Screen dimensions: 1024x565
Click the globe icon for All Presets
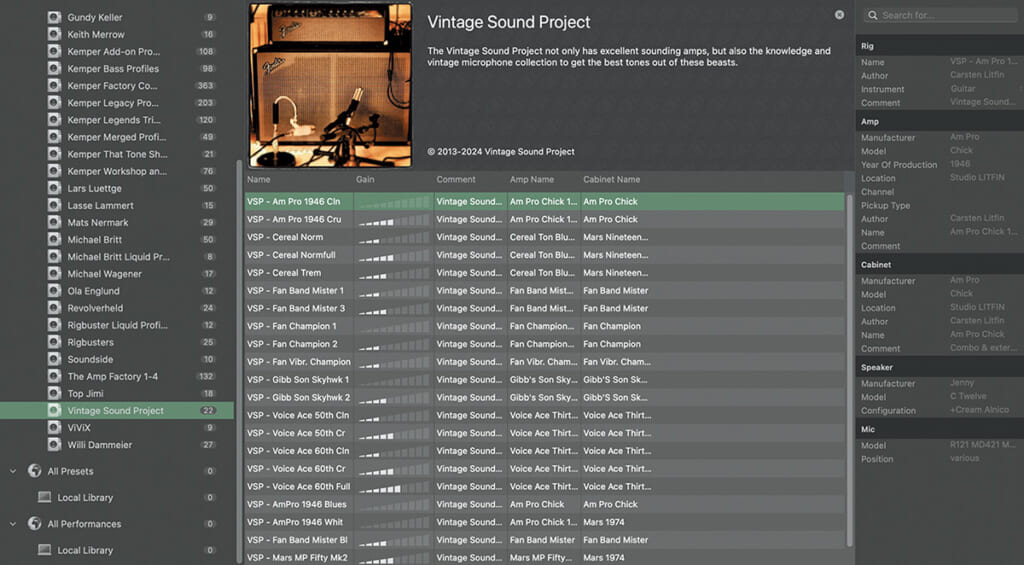point(35,471)
